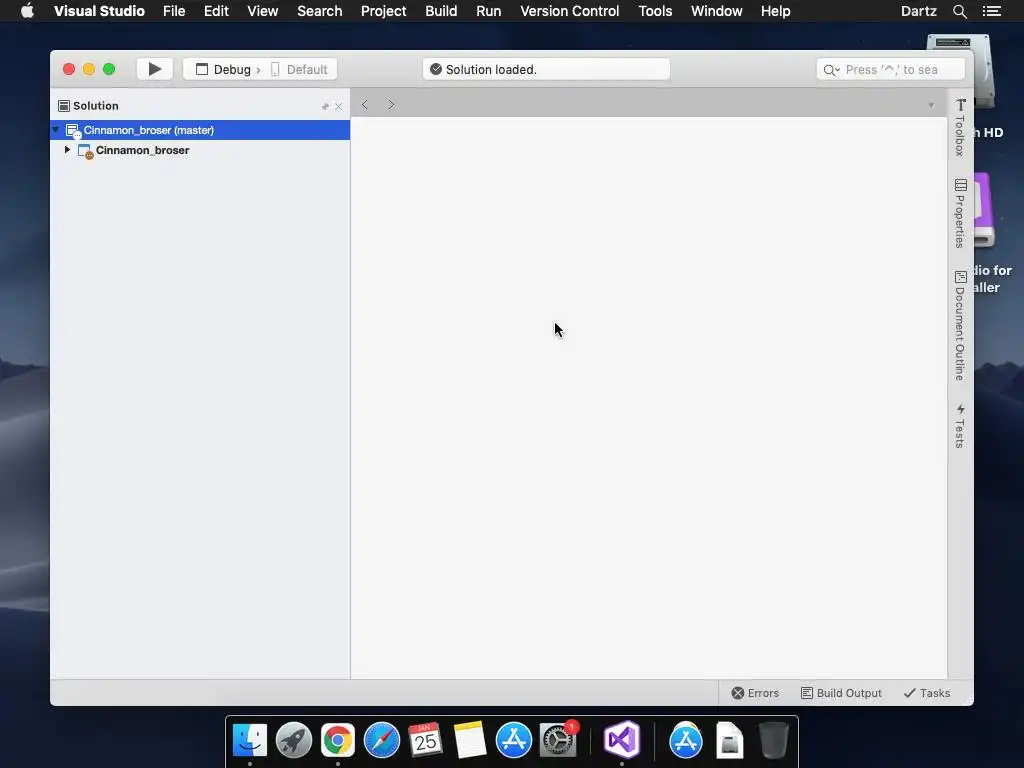Open the Project menu
This screenshot has width=1024, height=768.
383,11
